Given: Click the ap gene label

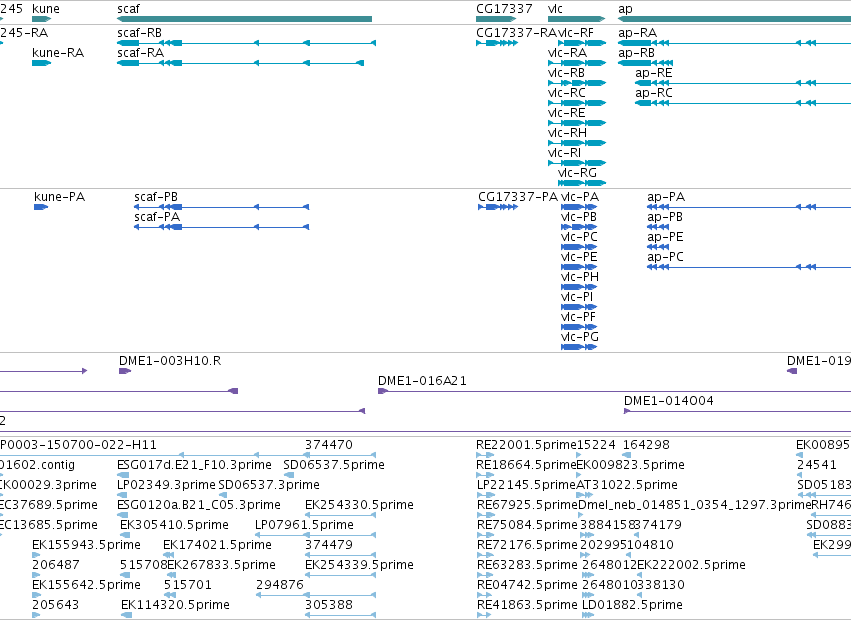Looking at the screenshot, I should [x=625, y=9].
